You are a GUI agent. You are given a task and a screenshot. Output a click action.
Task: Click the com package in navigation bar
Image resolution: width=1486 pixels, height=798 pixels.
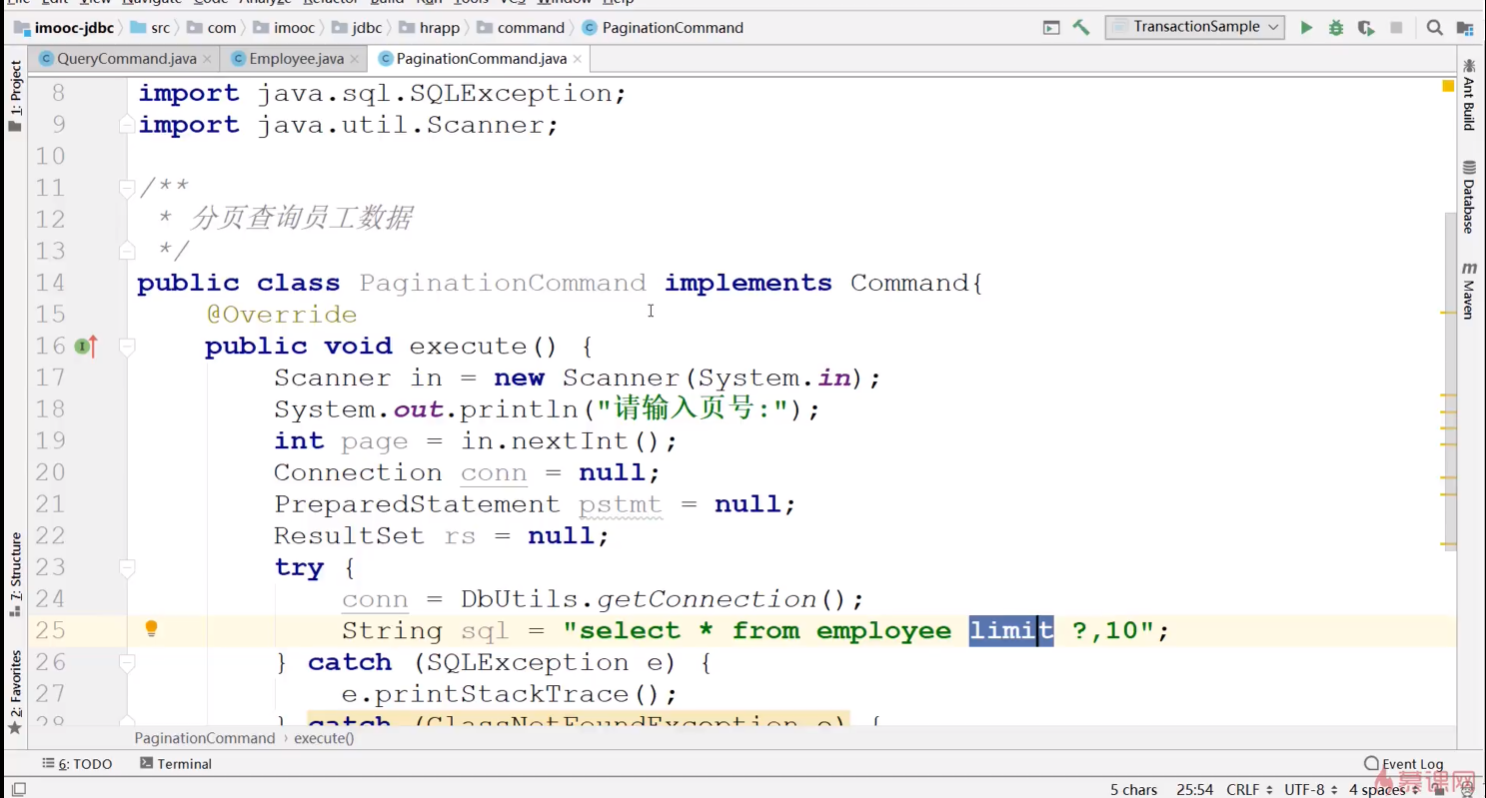(212, 28)
